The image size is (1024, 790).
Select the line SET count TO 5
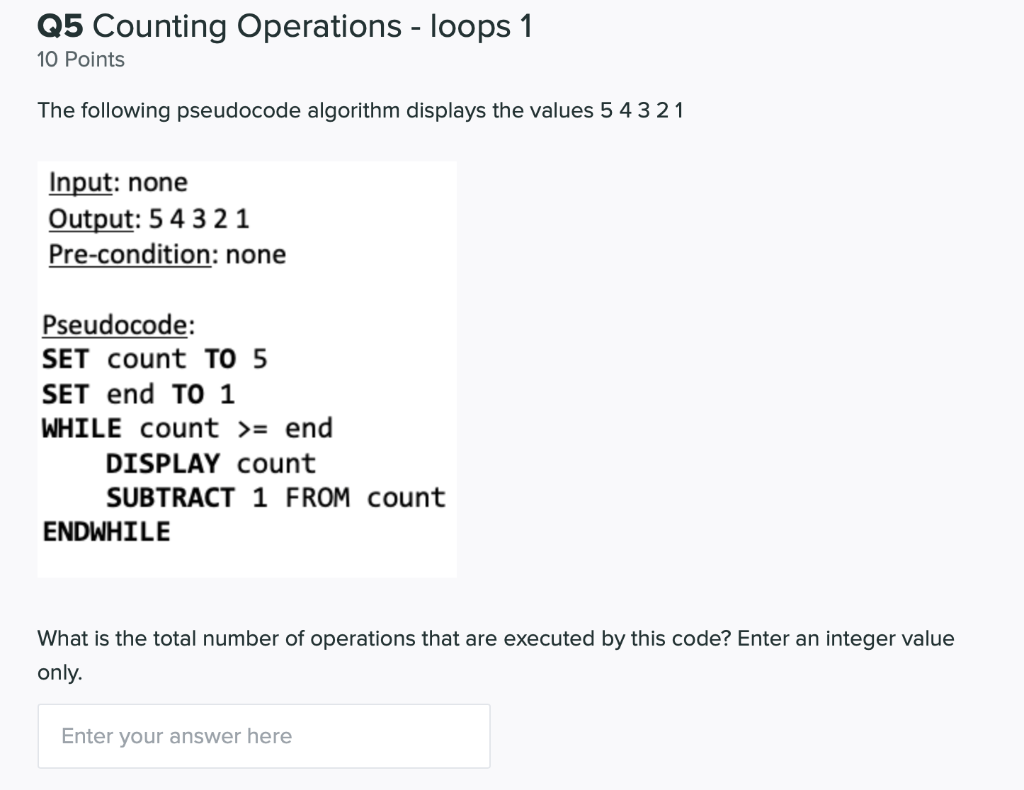[x=154, y=358]
